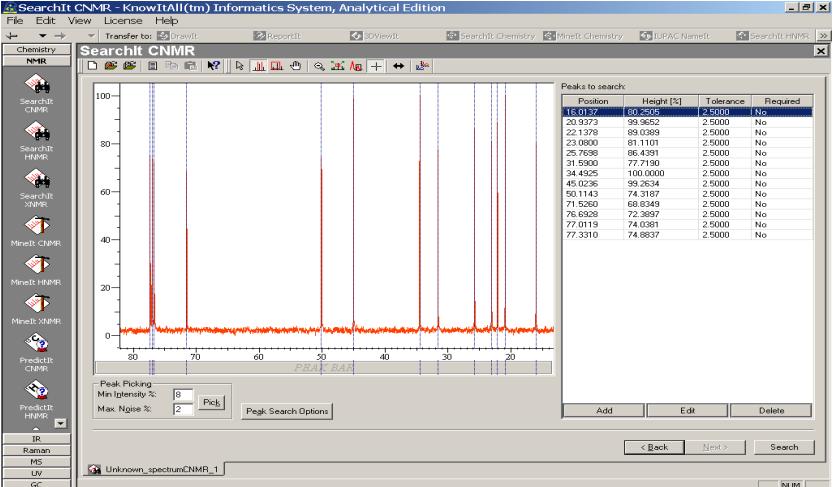The width and height of the screenshot is (834, 487).
Task: Transfer to ReportIt
Action: (x=277, y=36)
